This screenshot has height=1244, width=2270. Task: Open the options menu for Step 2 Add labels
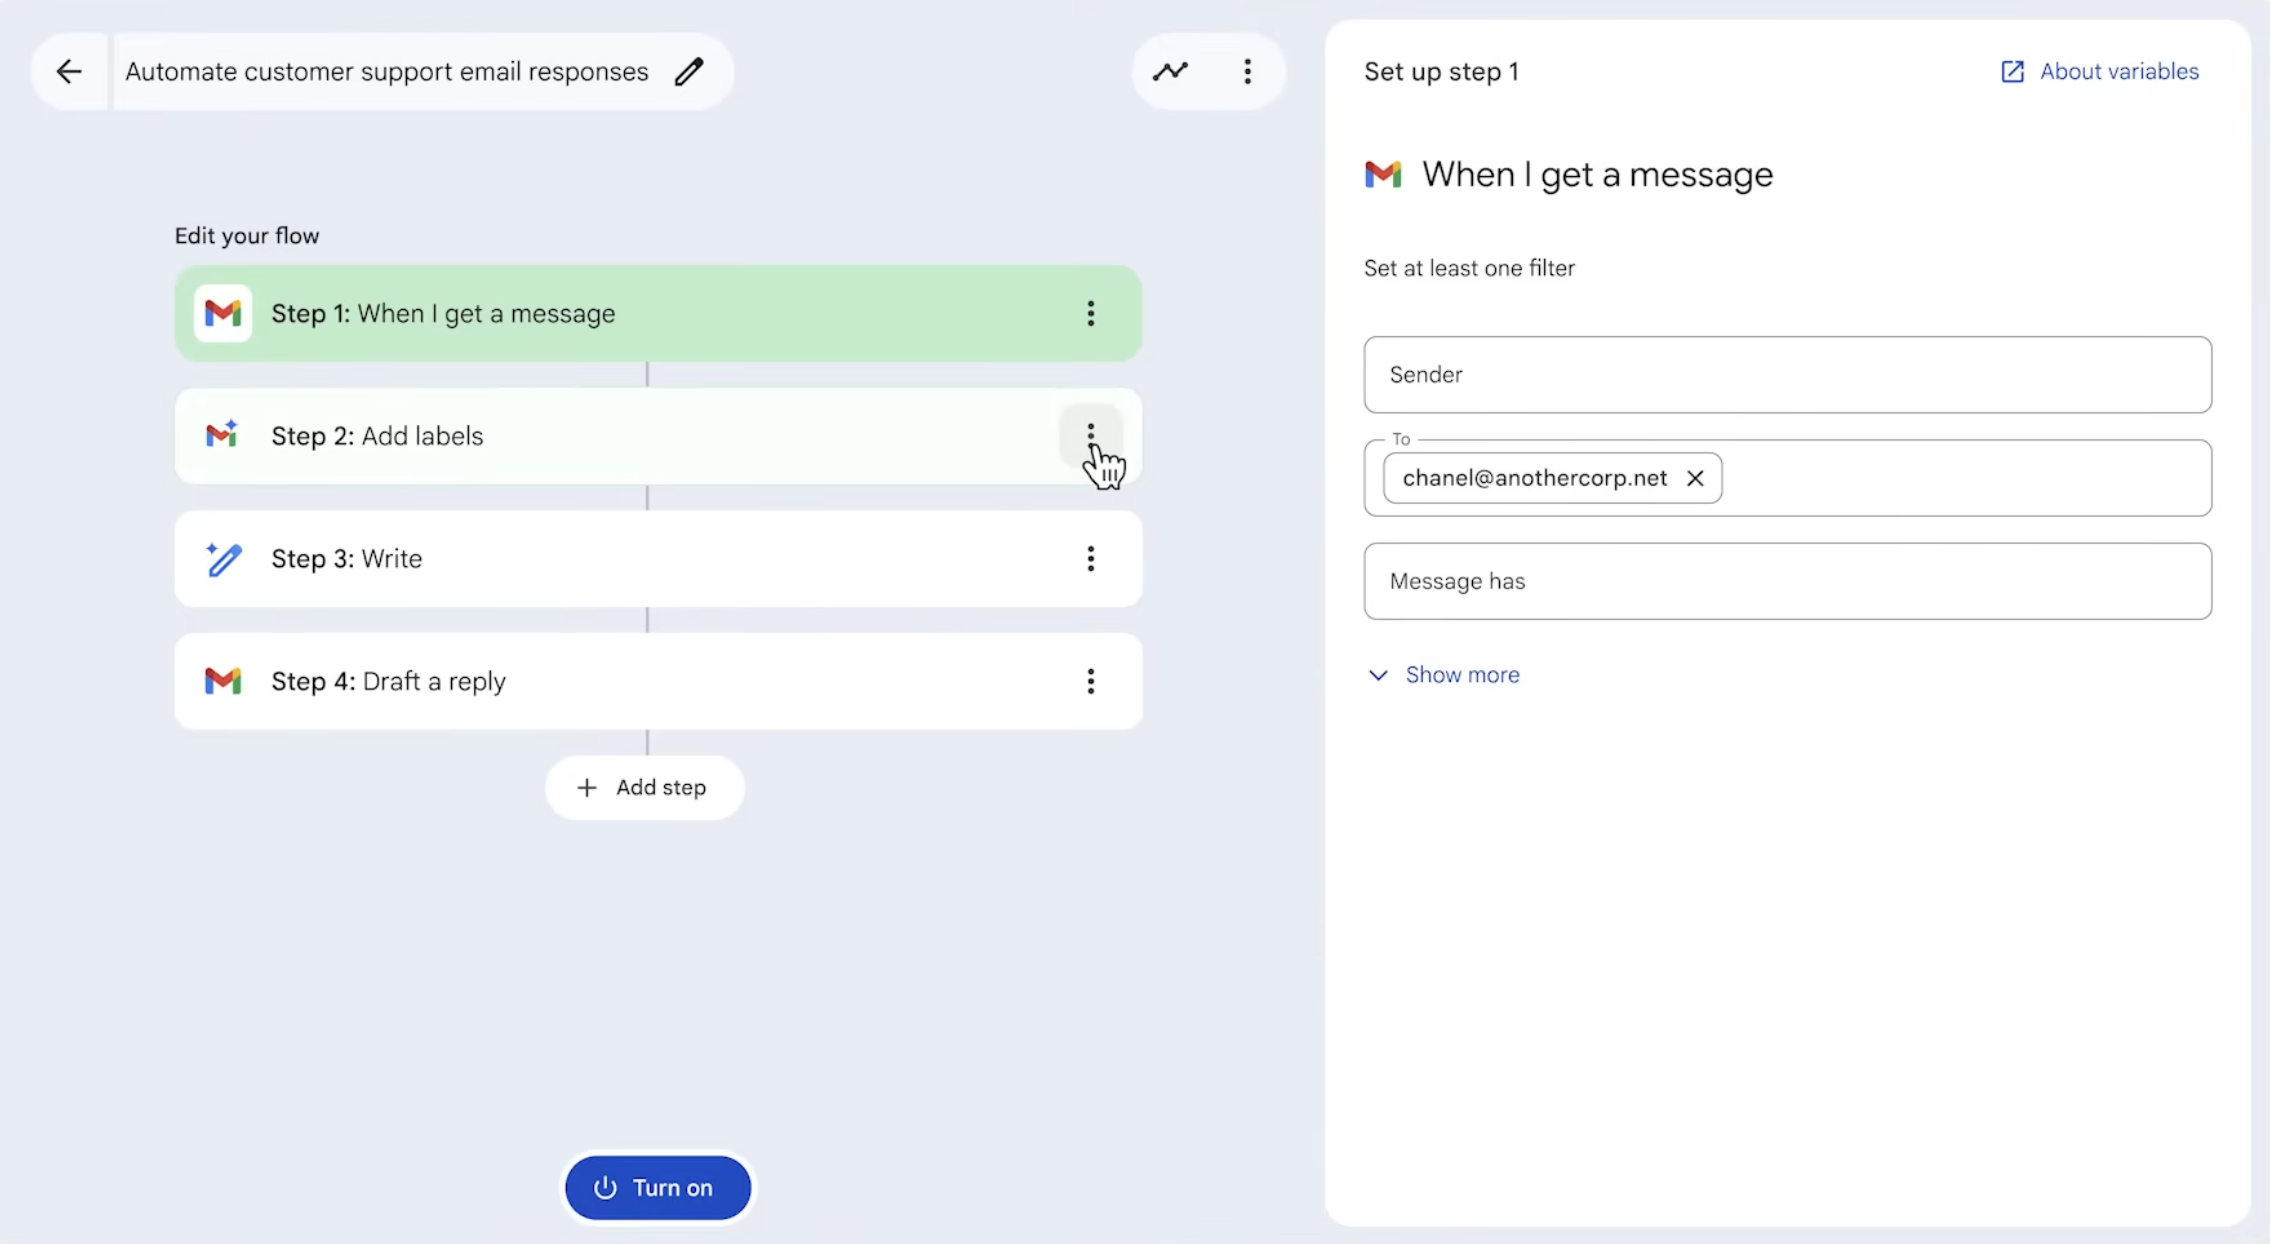[x=1091, y=435]
